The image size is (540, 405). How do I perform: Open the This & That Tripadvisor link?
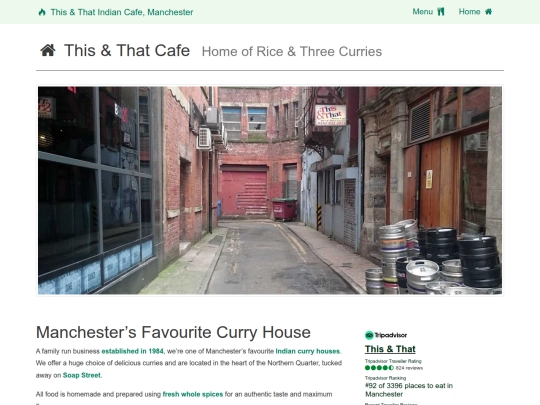point(390,349)
